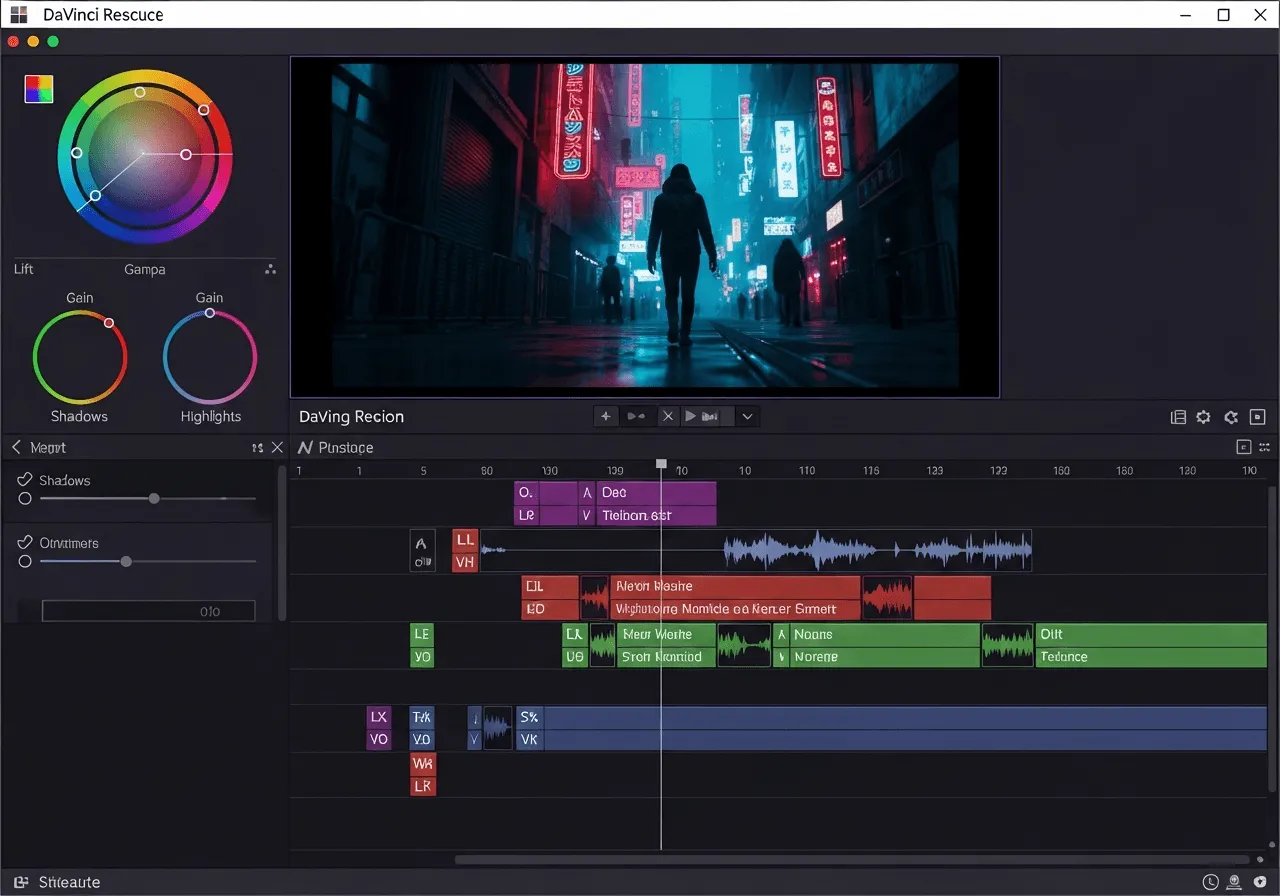
Task: Toggle the Shadows checkmark
Action: (26, 480)
